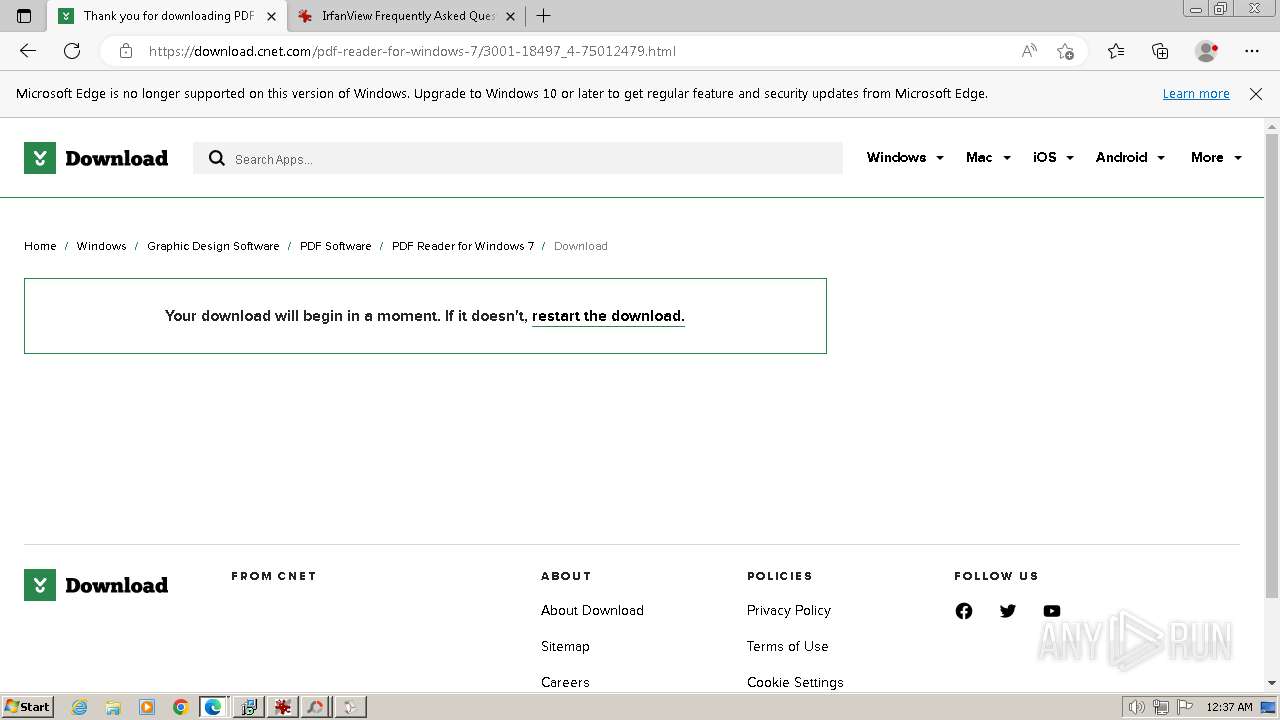
Task: Open a new browser tab
Action: [543, 16]
